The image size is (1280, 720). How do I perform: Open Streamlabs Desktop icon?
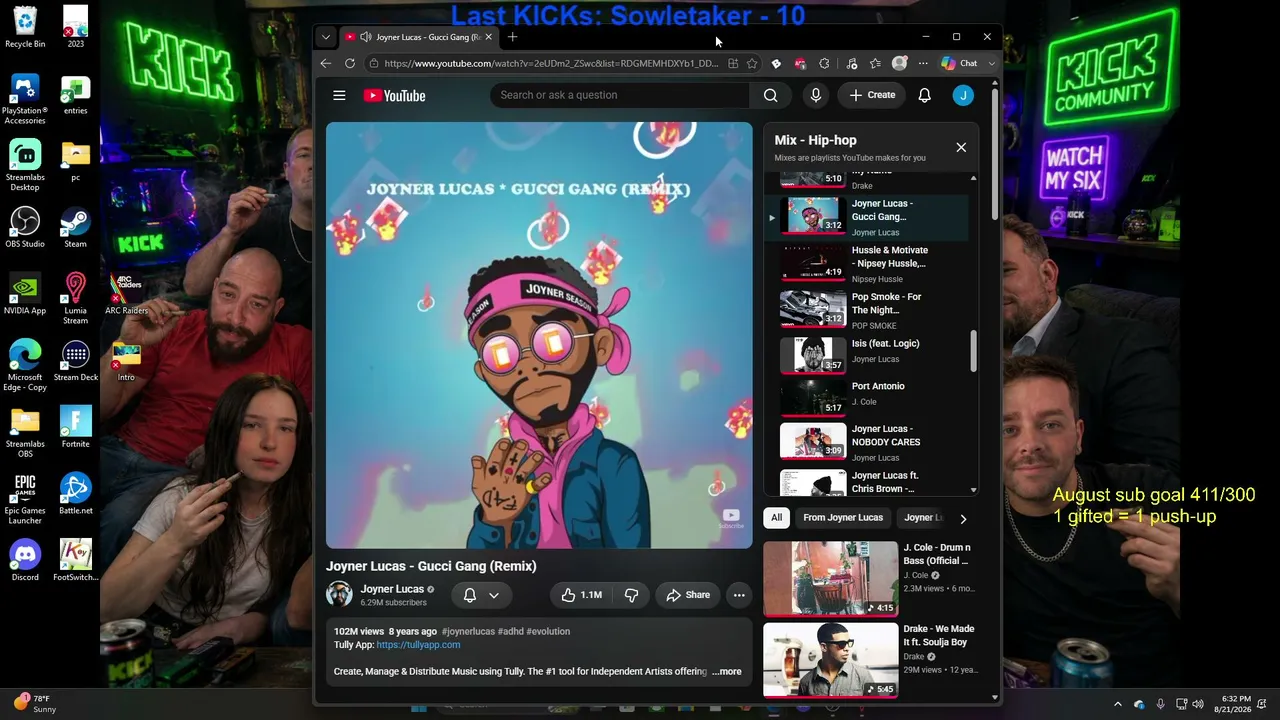(25, 165)
